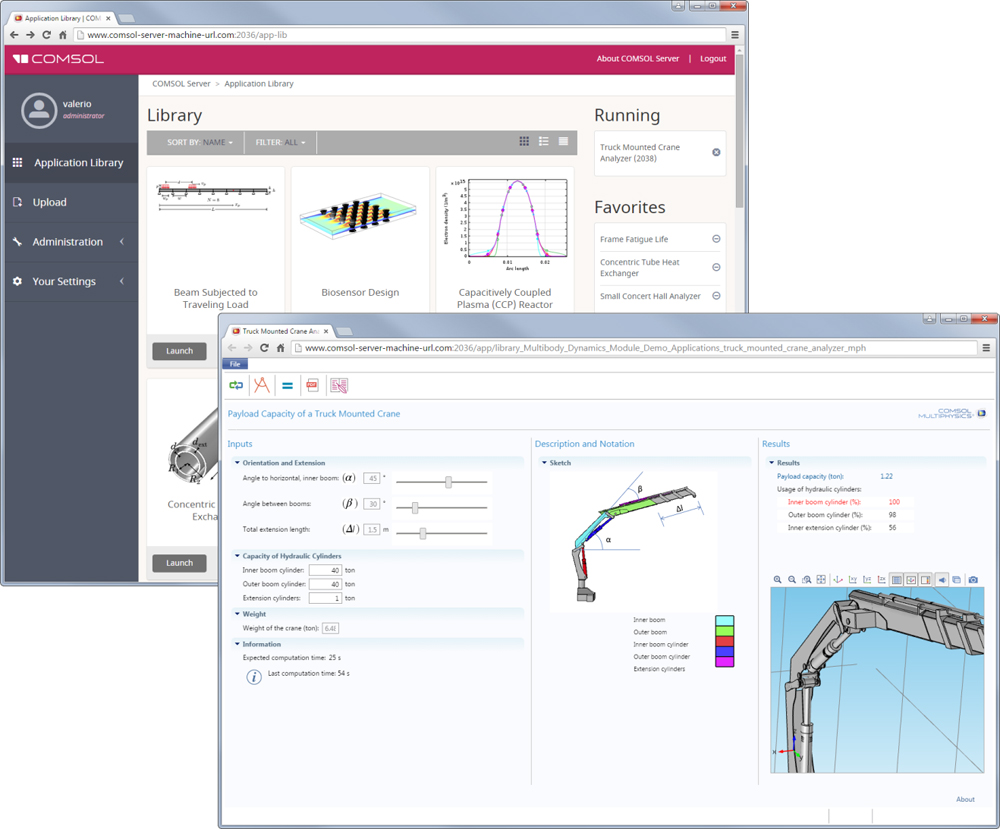
Task: Remove Concentric Tube Heat Exchanger from favorites
Action: 716,267
